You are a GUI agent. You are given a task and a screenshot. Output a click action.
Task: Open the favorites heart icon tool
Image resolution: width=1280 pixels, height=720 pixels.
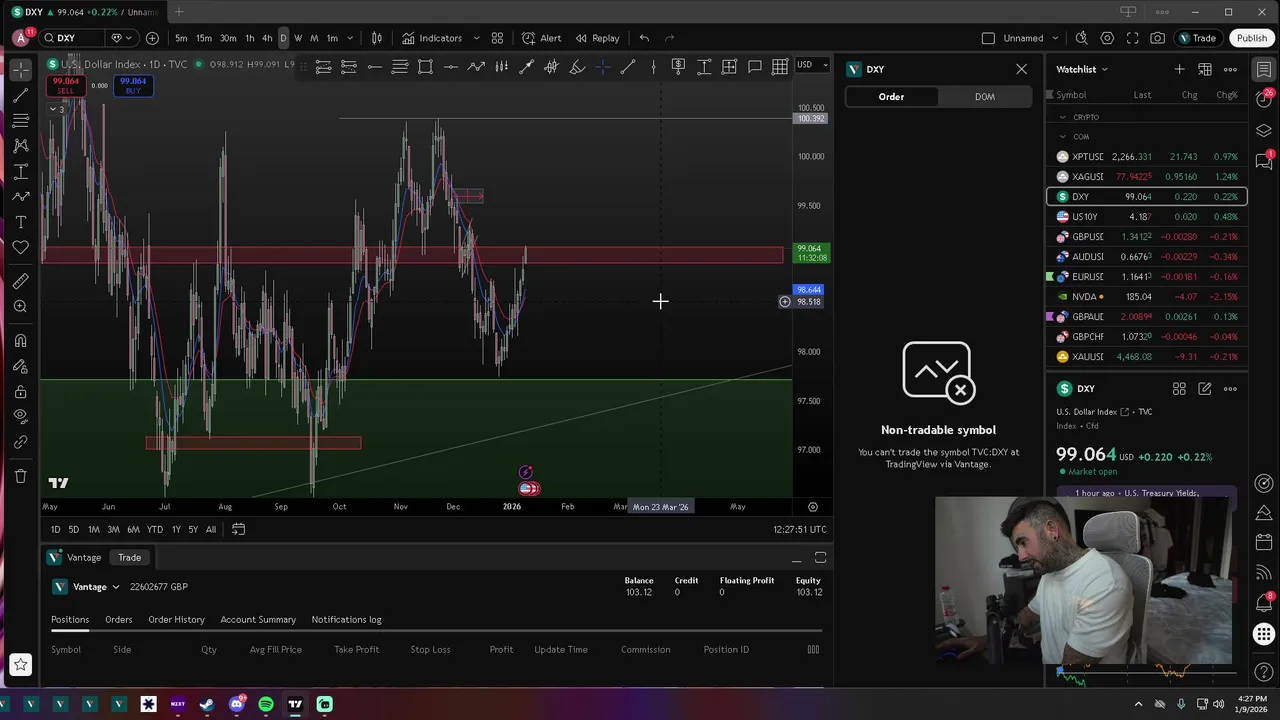tap(20, 247)
